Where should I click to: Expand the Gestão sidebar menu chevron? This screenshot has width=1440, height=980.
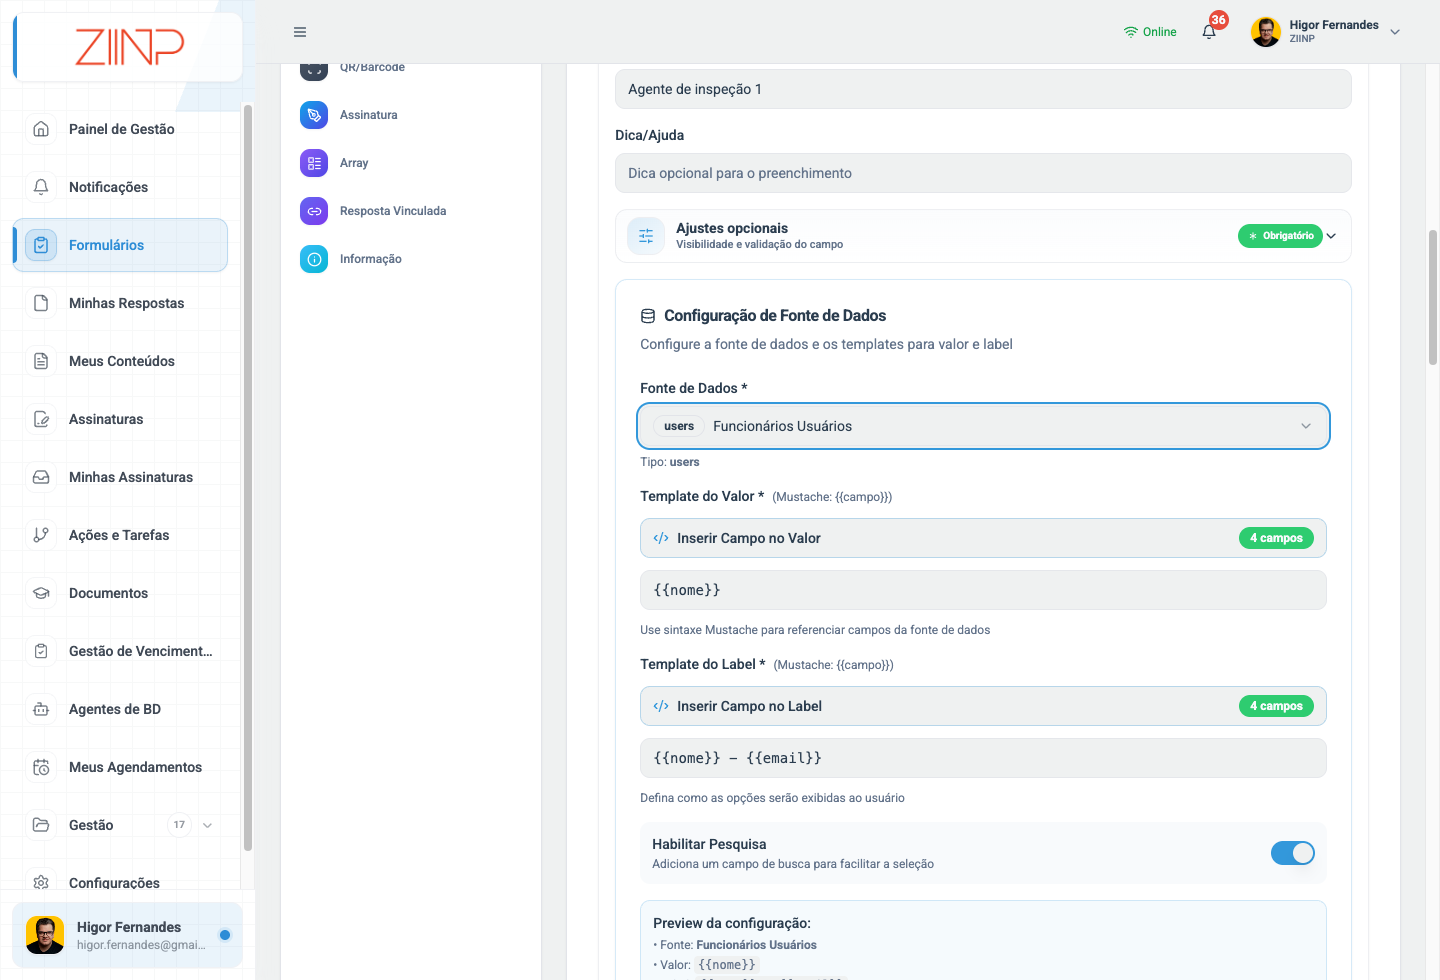[208, 825]
